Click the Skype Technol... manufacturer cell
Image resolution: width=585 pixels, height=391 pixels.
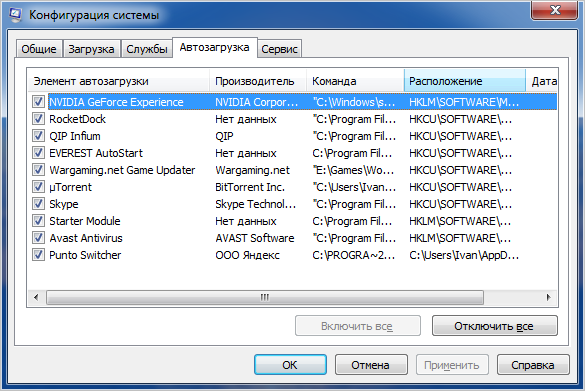tap(256, 204)
